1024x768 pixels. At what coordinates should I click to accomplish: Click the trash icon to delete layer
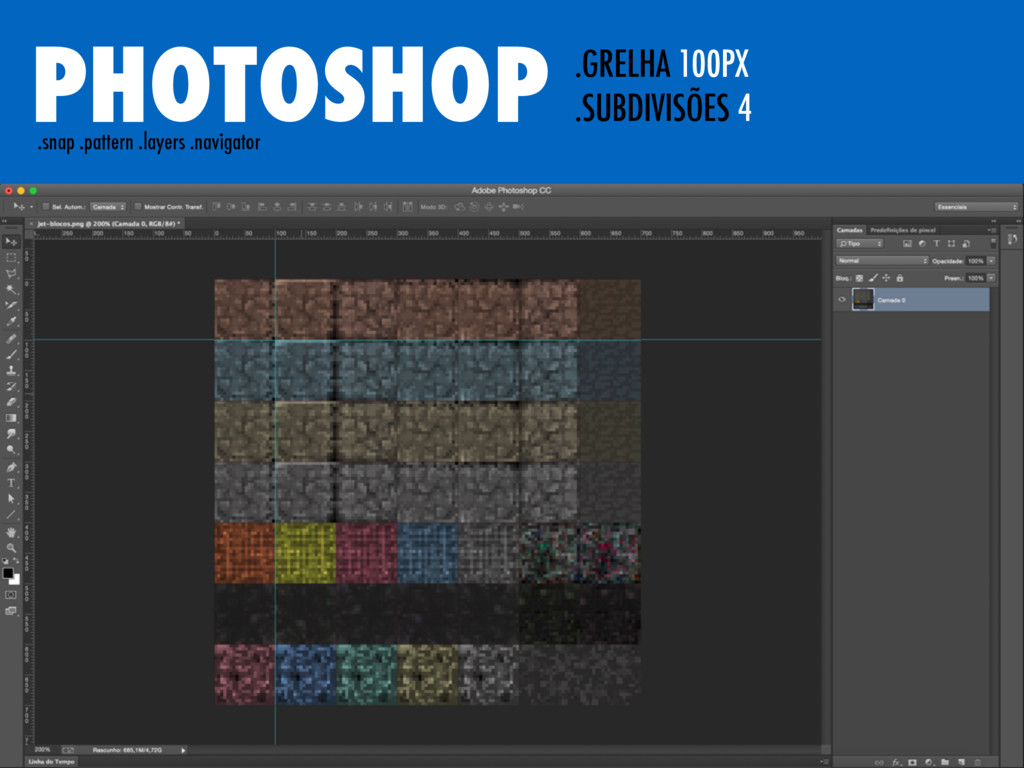978,762
